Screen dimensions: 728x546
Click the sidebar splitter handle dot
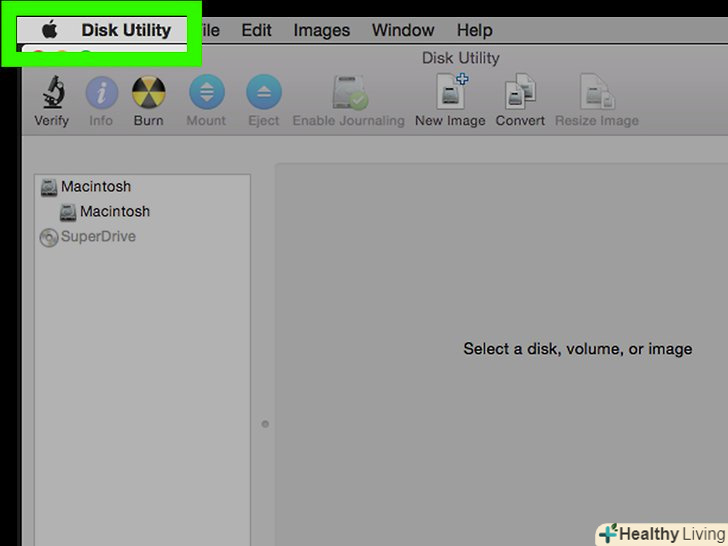click(265, 424)
